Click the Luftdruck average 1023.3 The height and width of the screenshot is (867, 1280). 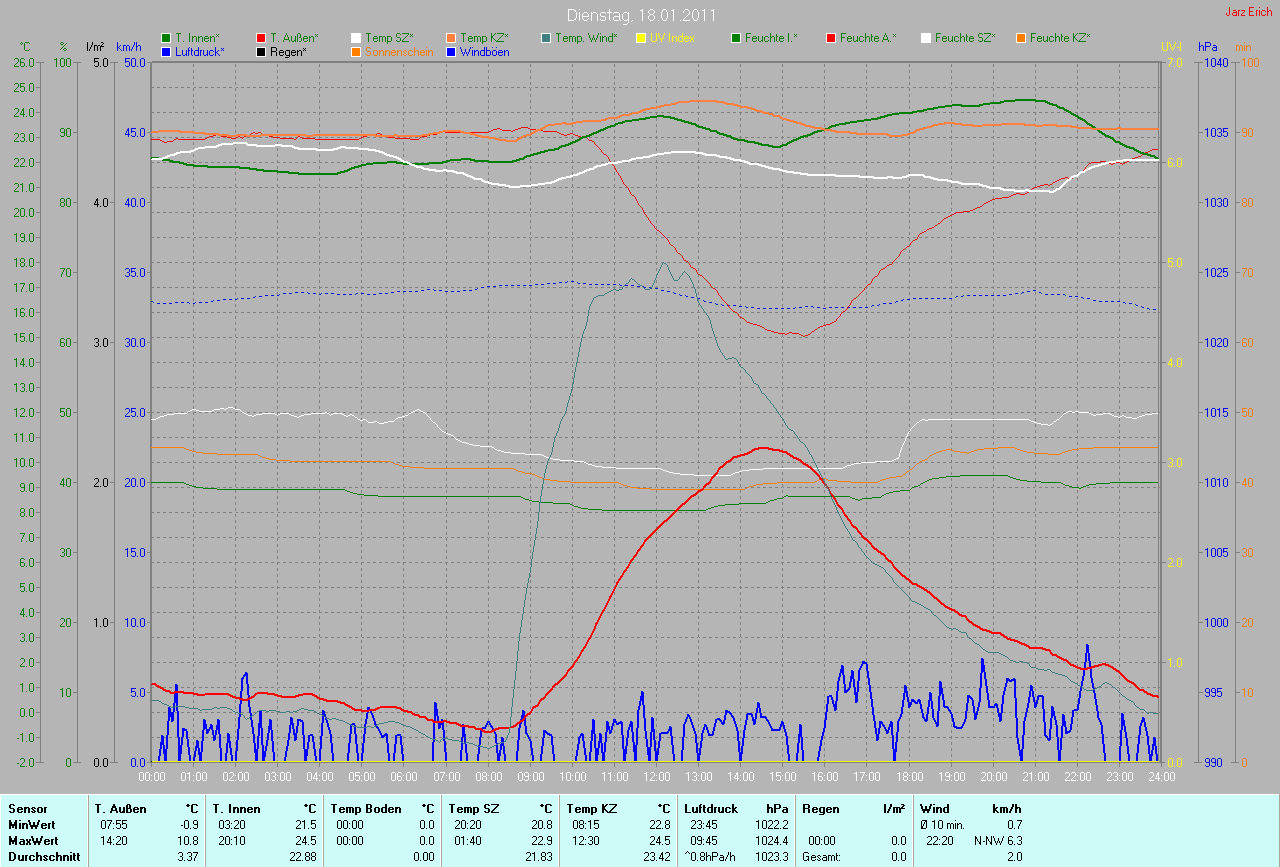774,857
